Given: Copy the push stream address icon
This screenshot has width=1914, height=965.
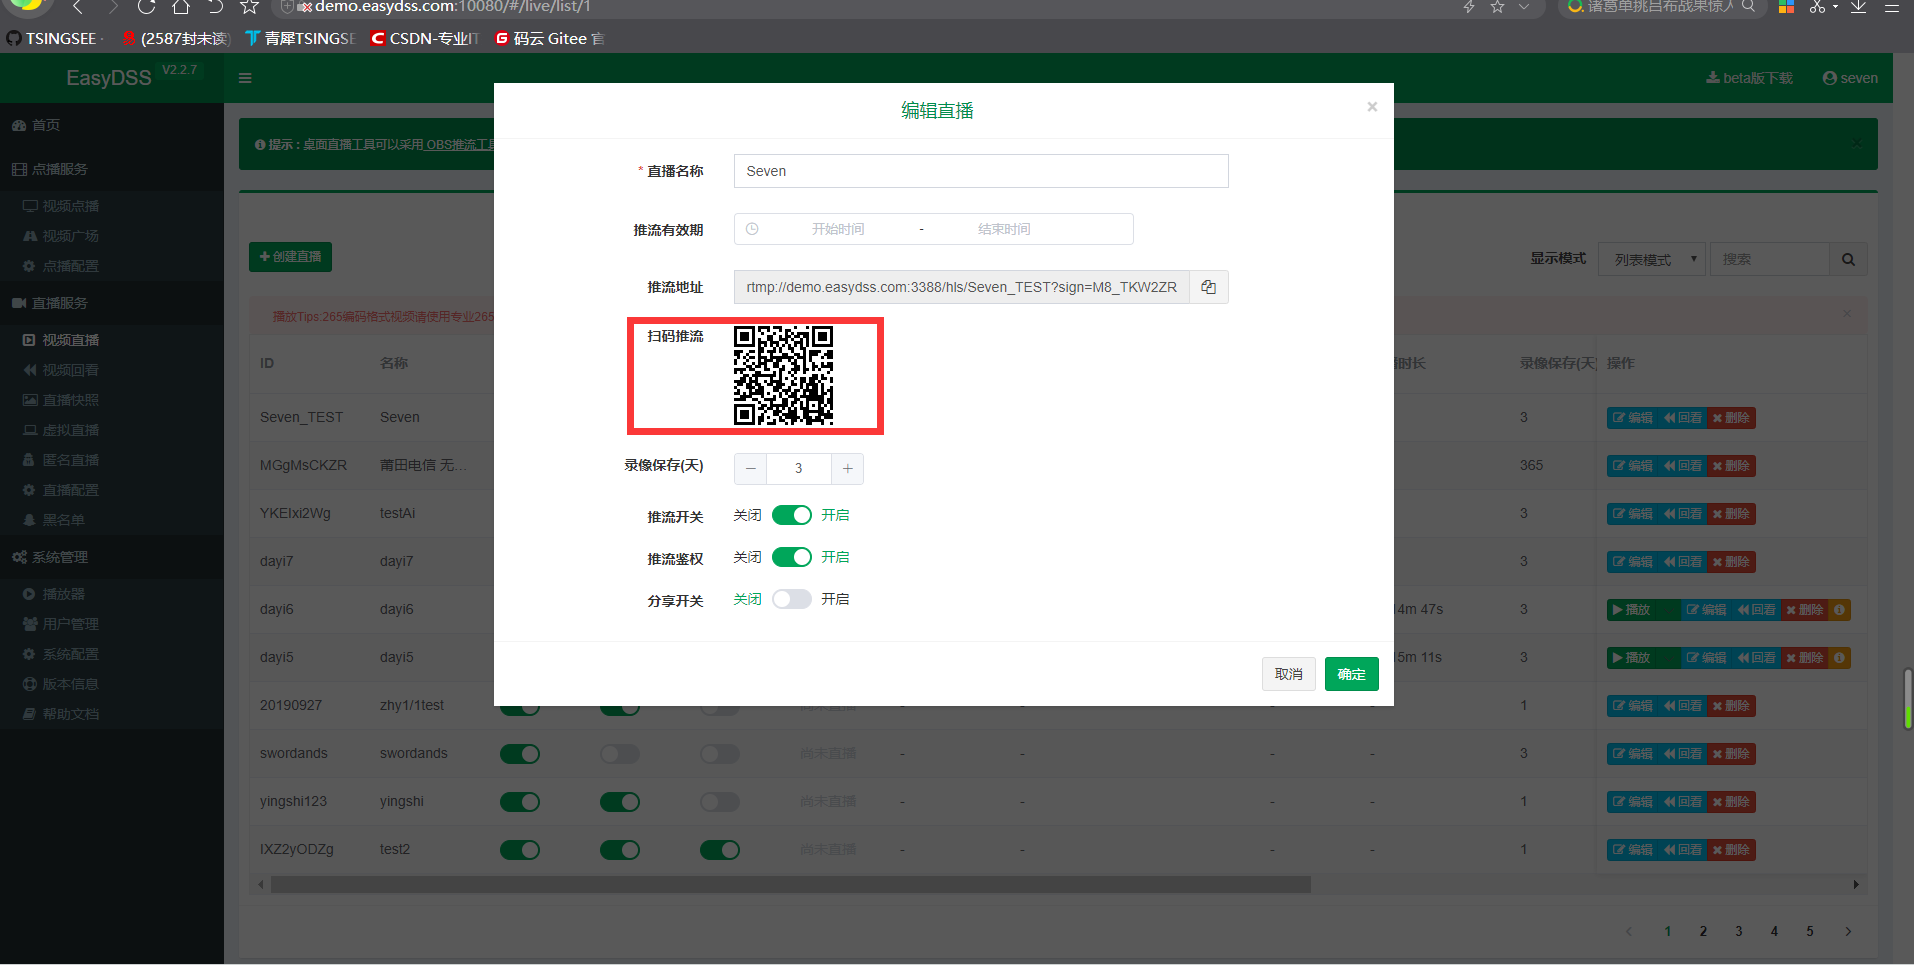Looking at the screenshot, I should pyautogui.click(x=1208, y=287).
